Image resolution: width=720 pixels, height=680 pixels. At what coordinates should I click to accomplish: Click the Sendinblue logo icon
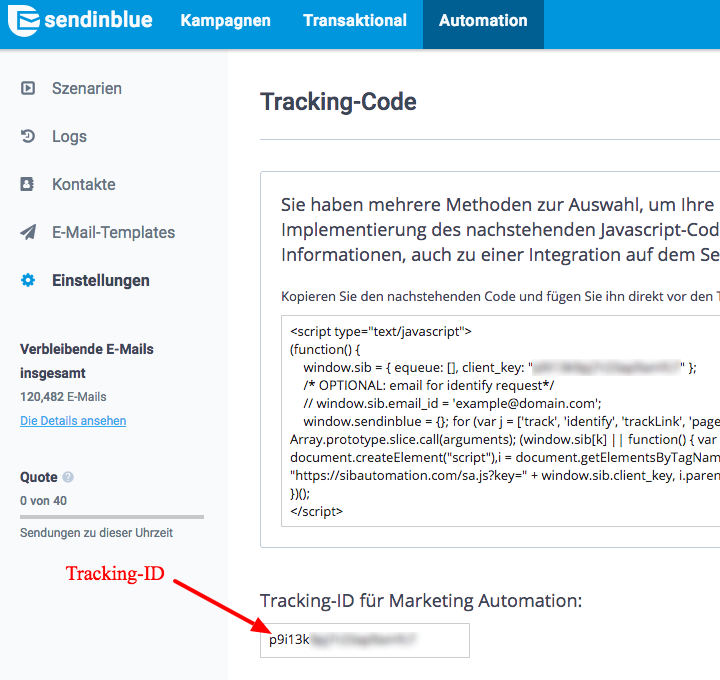pos(23,20)
